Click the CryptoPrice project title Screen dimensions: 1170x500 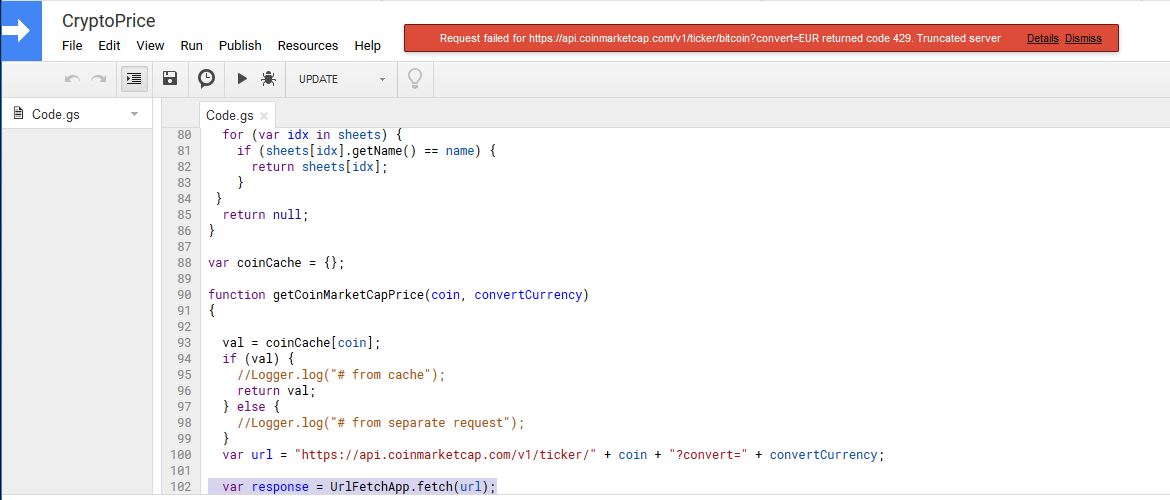(109, 22)
